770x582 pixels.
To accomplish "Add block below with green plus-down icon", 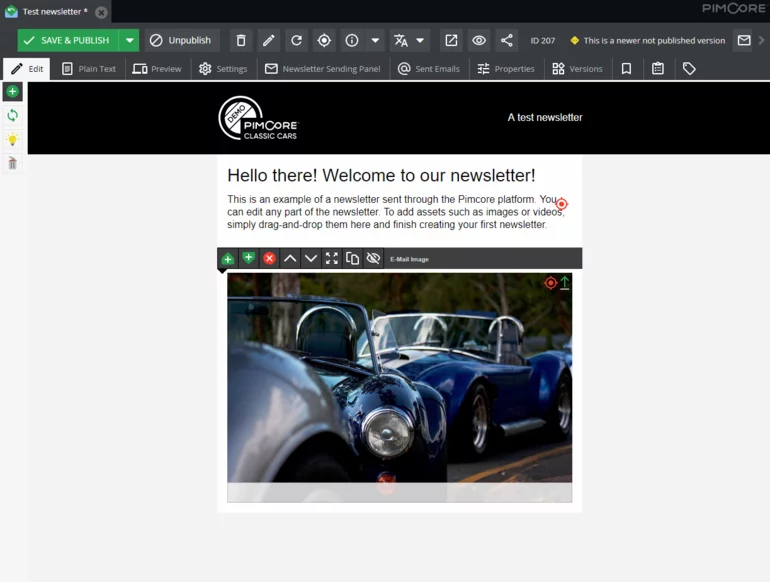I will pos(248,258).
